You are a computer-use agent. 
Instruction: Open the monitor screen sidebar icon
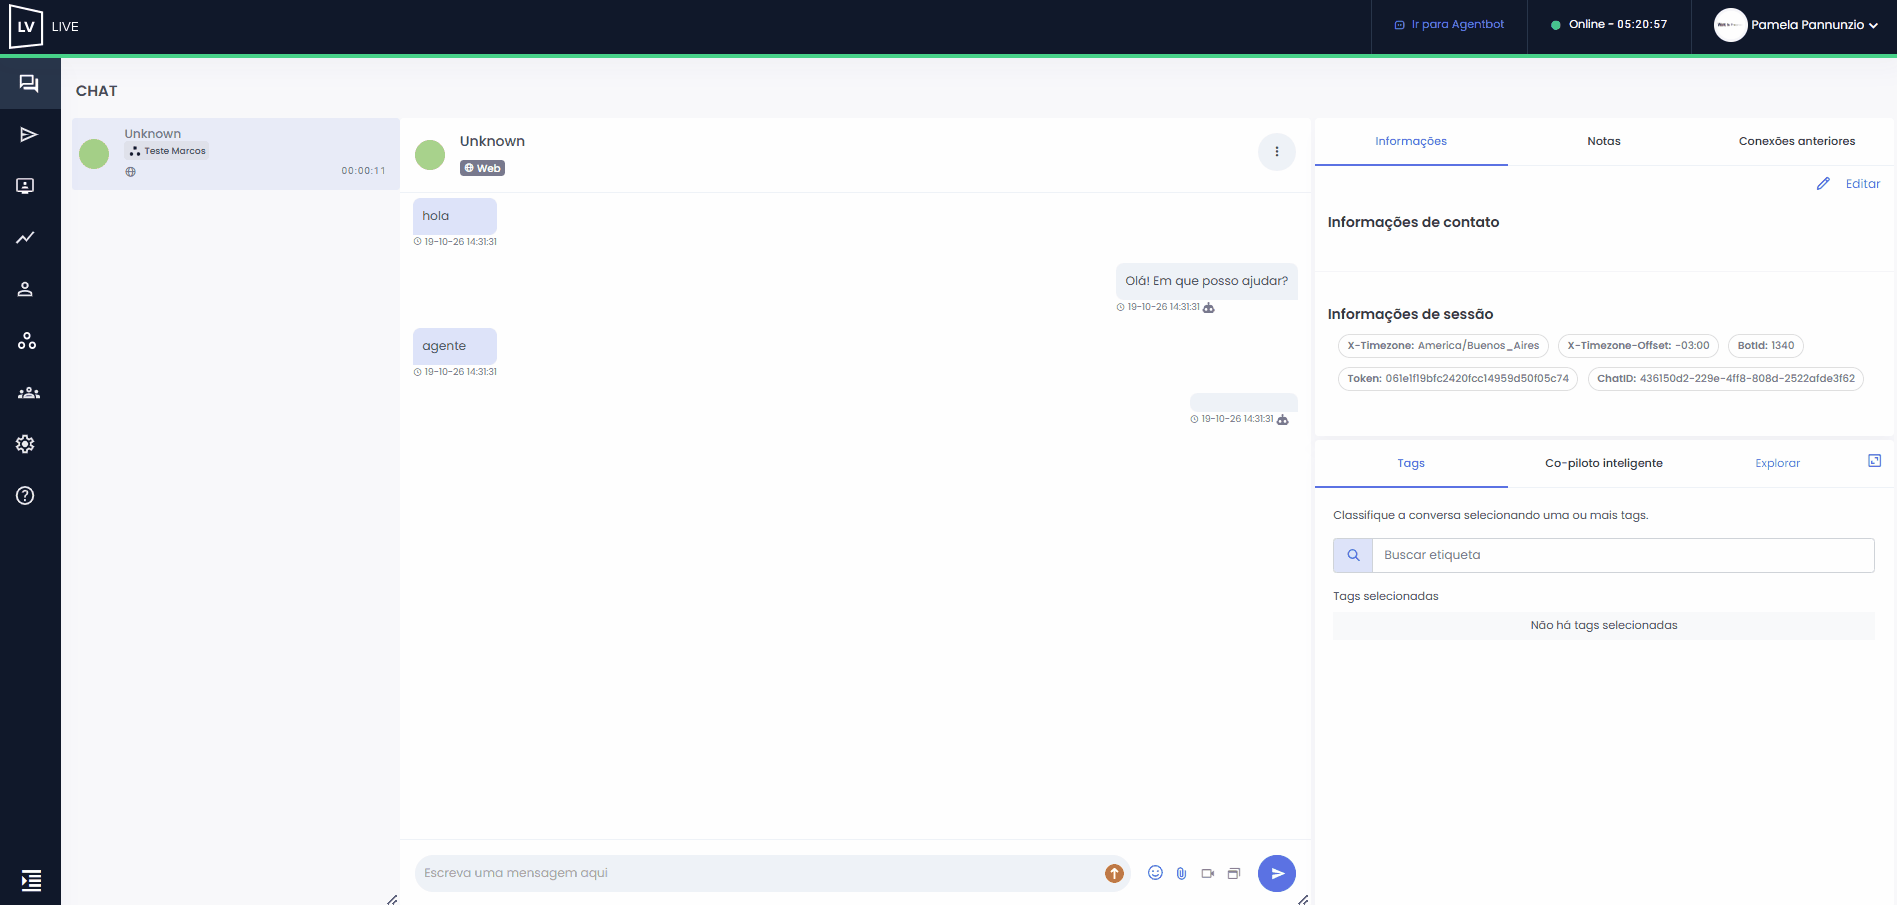tap(26, 186)
